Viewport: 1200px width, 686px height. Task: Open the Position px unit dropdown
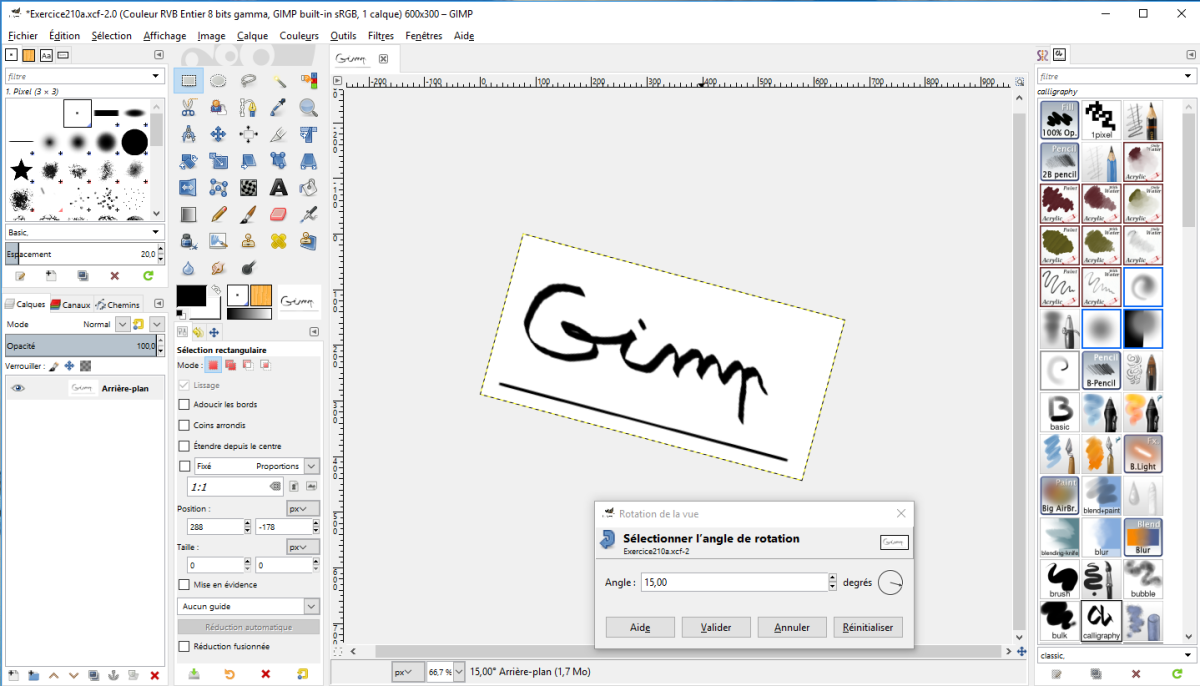303,508
